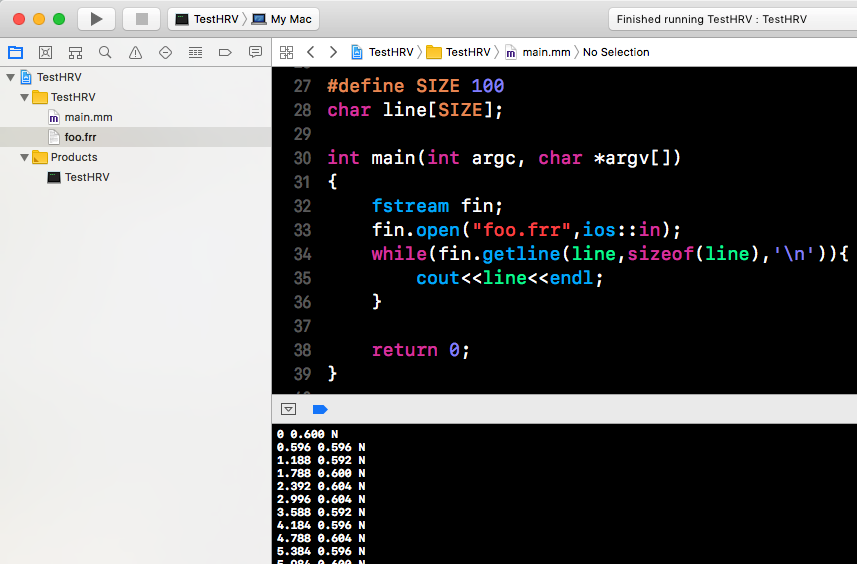The height and width of the screenshot is (564, 857).
Task: Click the Run (play) button
Action: (x=96, y=19)
